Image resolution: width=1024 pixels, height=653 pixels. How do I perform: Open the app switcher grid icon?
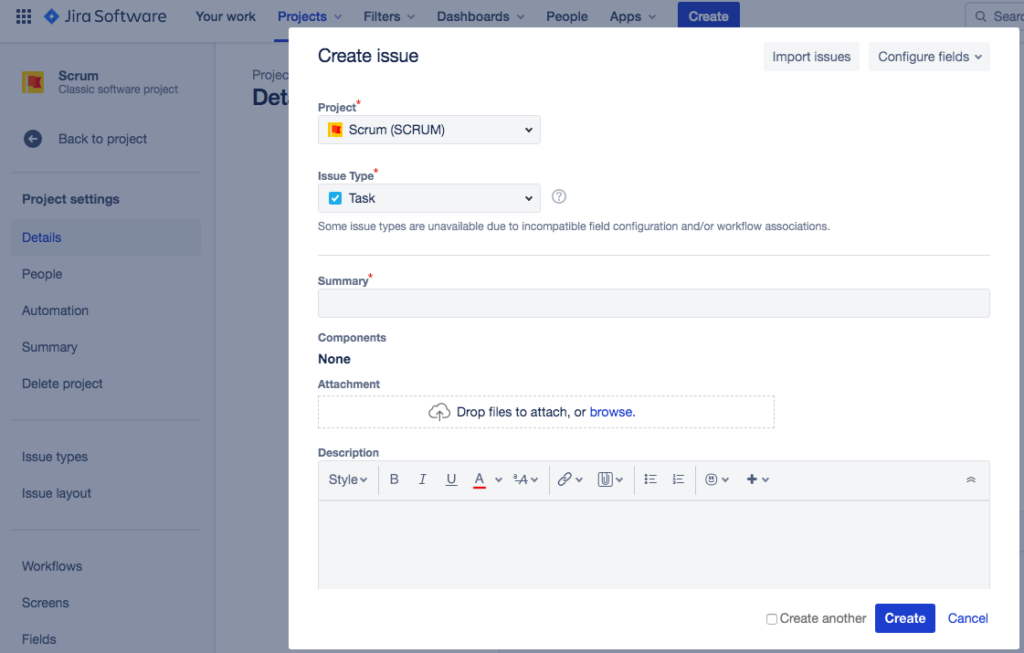click(x=22, y=15)
